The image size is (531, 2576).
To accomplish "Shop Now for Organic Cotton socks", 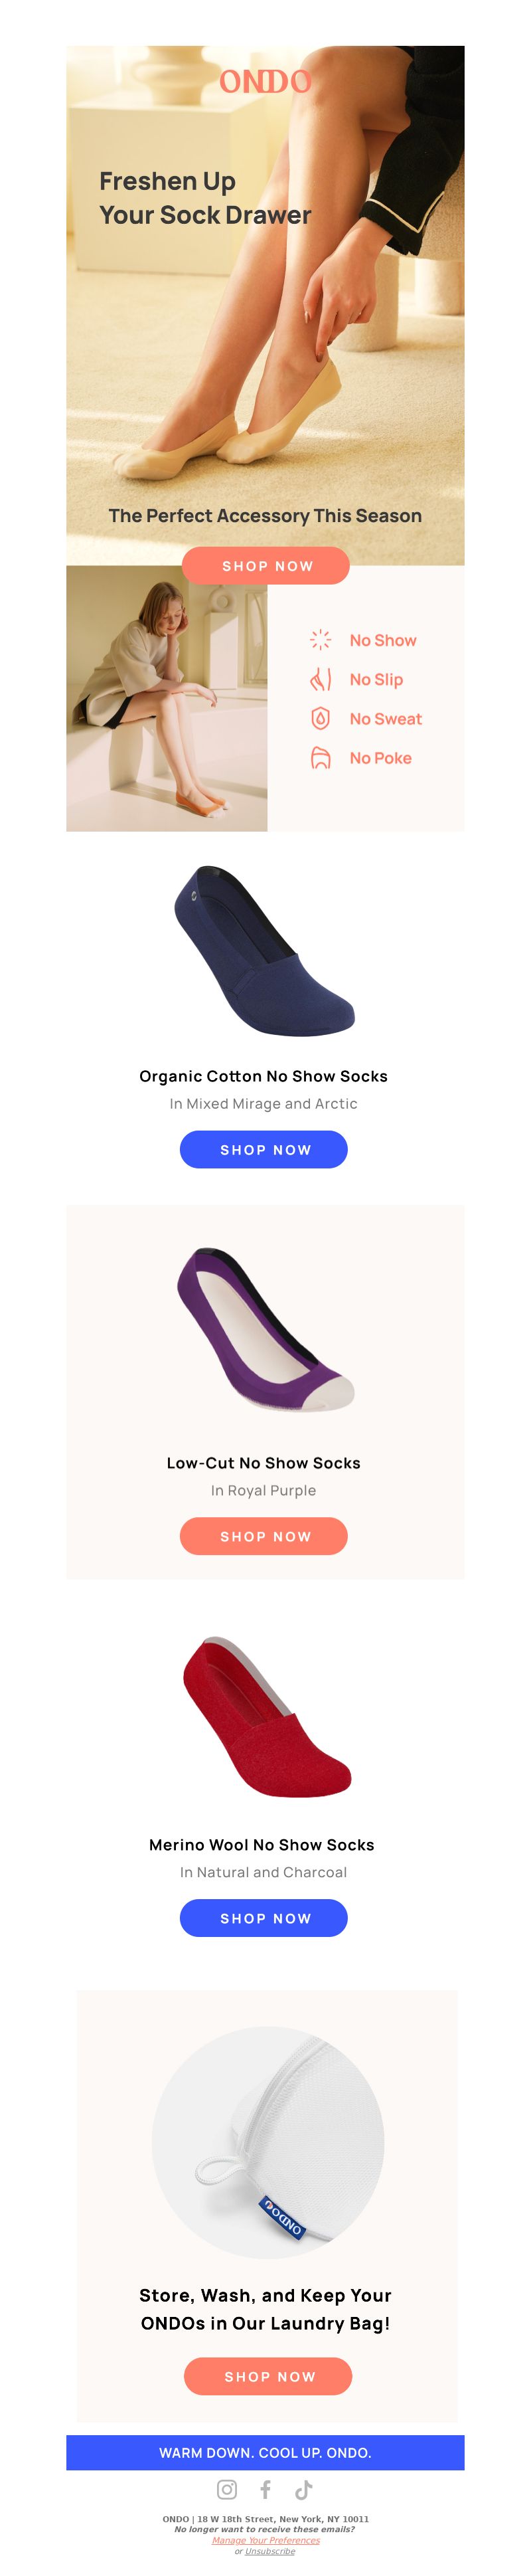I will (x=264, y=1150).
